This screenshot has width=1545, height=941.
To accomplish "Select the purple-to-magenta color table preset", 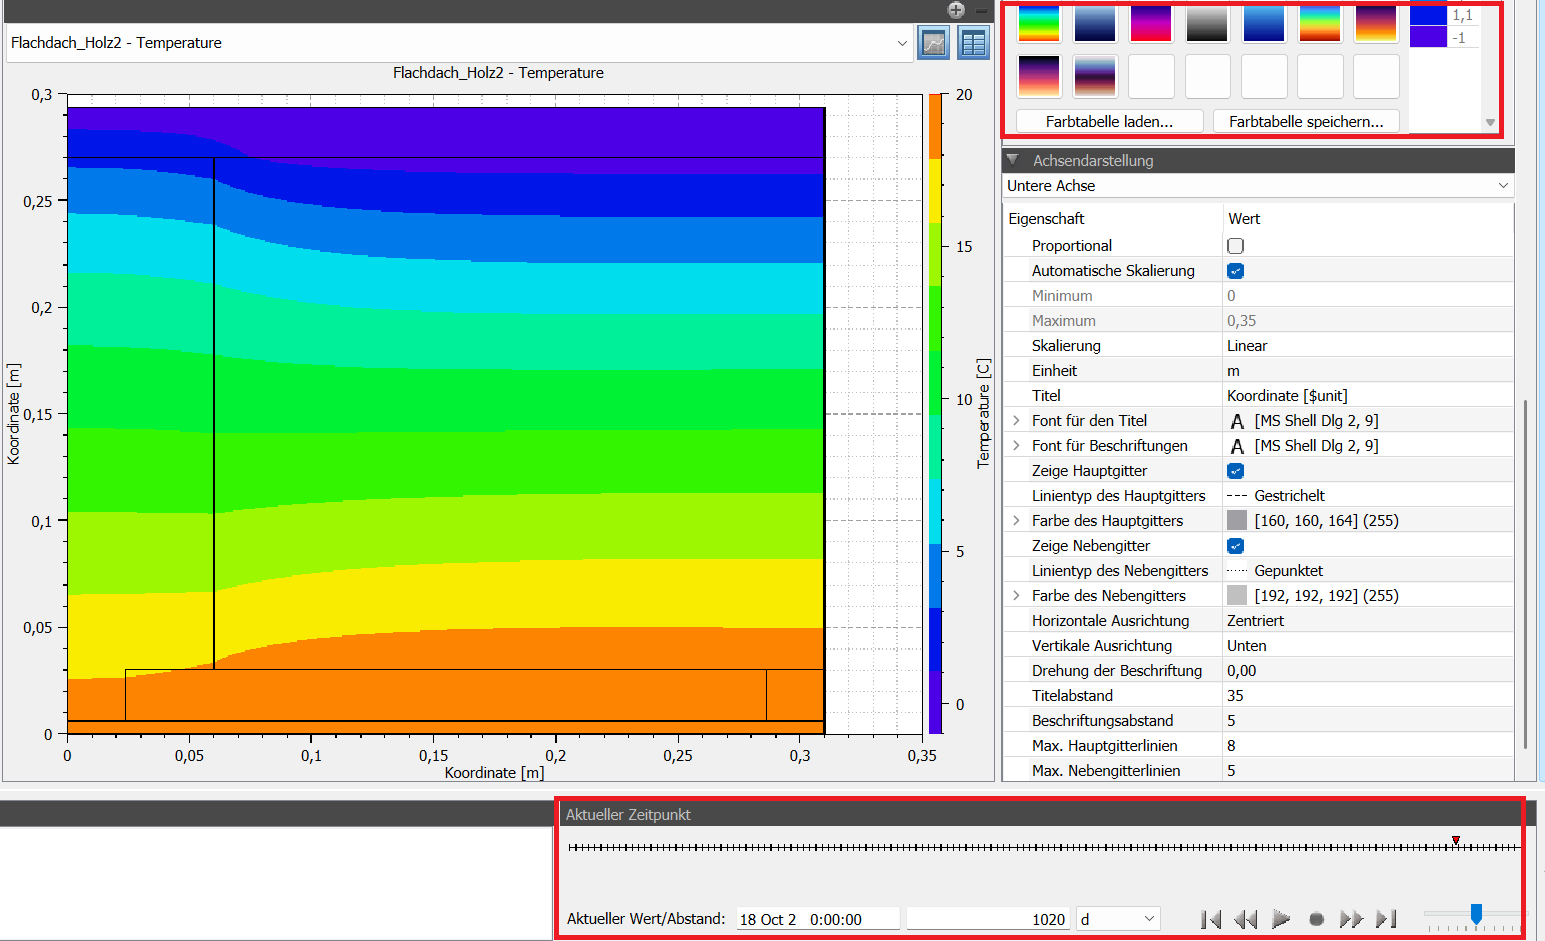I will coord(1151,23).
